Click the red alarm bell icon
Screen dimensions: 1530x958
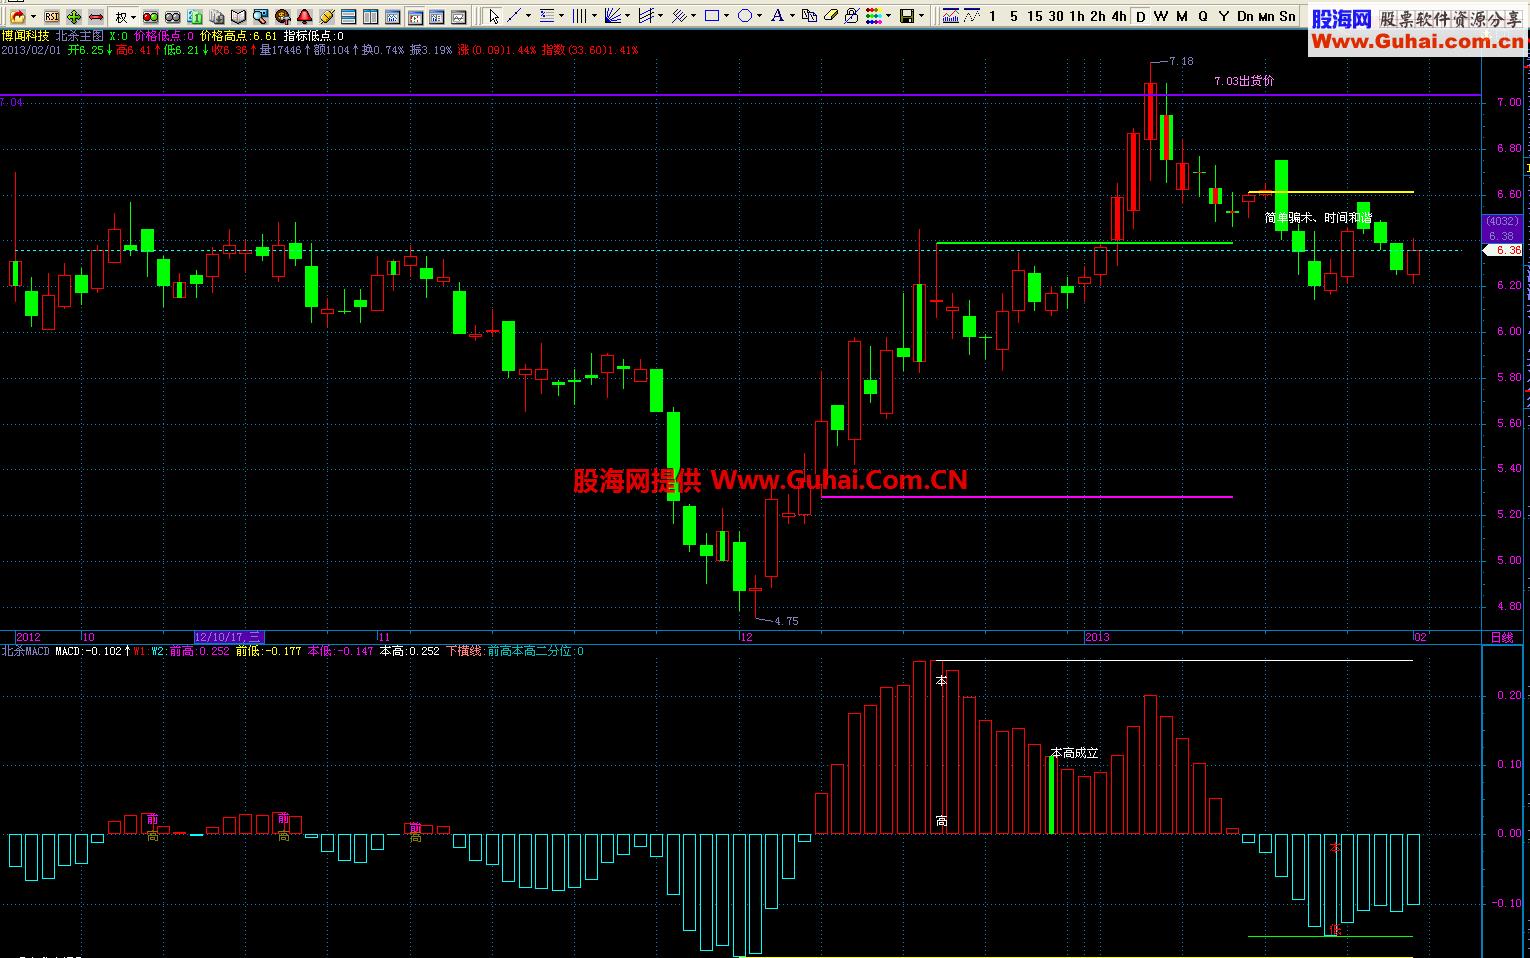click(305, 16)
